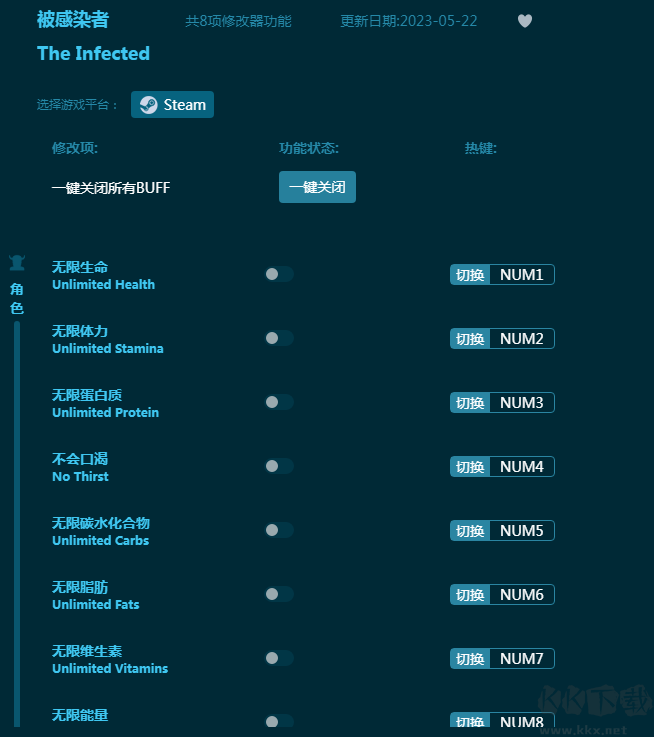The height and width of the screenshot is (737, 654).
Task: Toggle the Unlimited Fats switch
Action: click(x=279, y=594)
